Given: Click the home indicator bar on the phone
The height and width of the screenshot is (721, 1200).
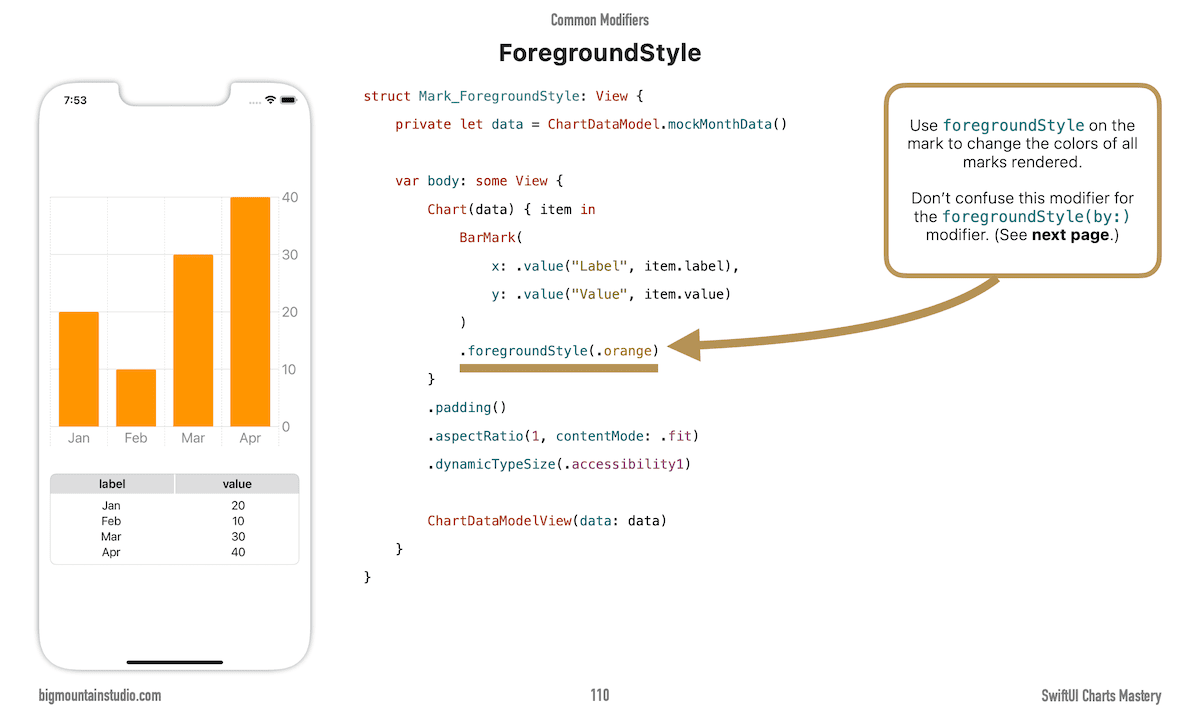Looking at the screenshot, I should coord(174,662).
